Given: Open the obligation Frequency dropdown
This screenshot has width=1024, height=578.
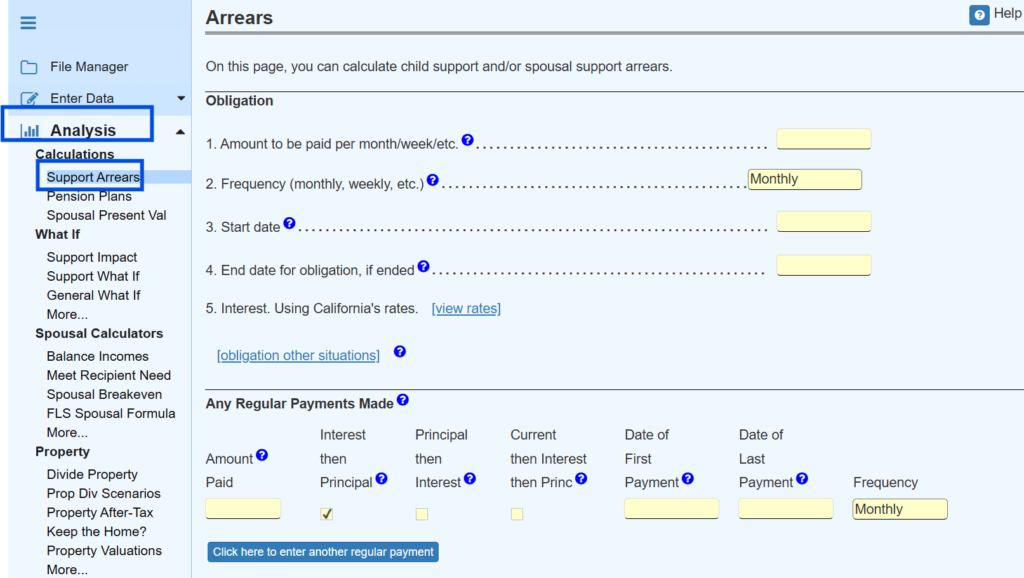Looking at the screenshot, I should pyautogui.click(x=805, y=179).
